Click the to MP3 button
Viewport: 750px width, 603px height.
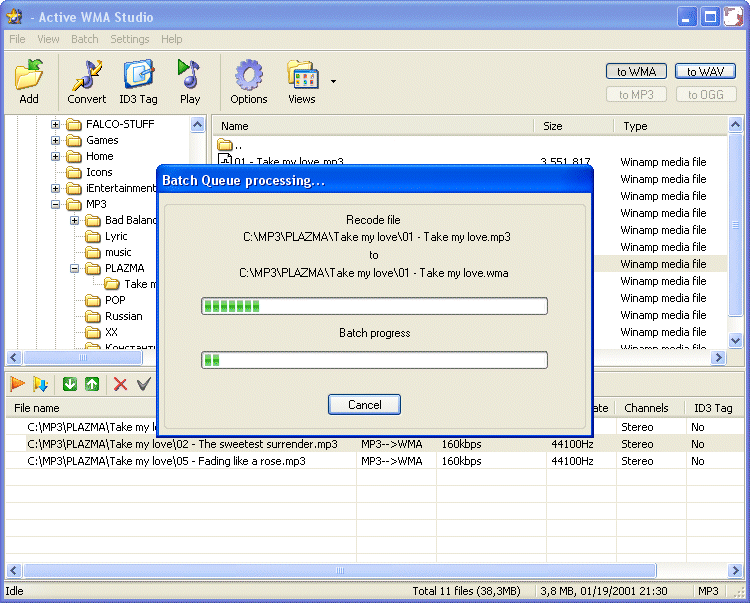pyautogui.click(x=636, y=95)
